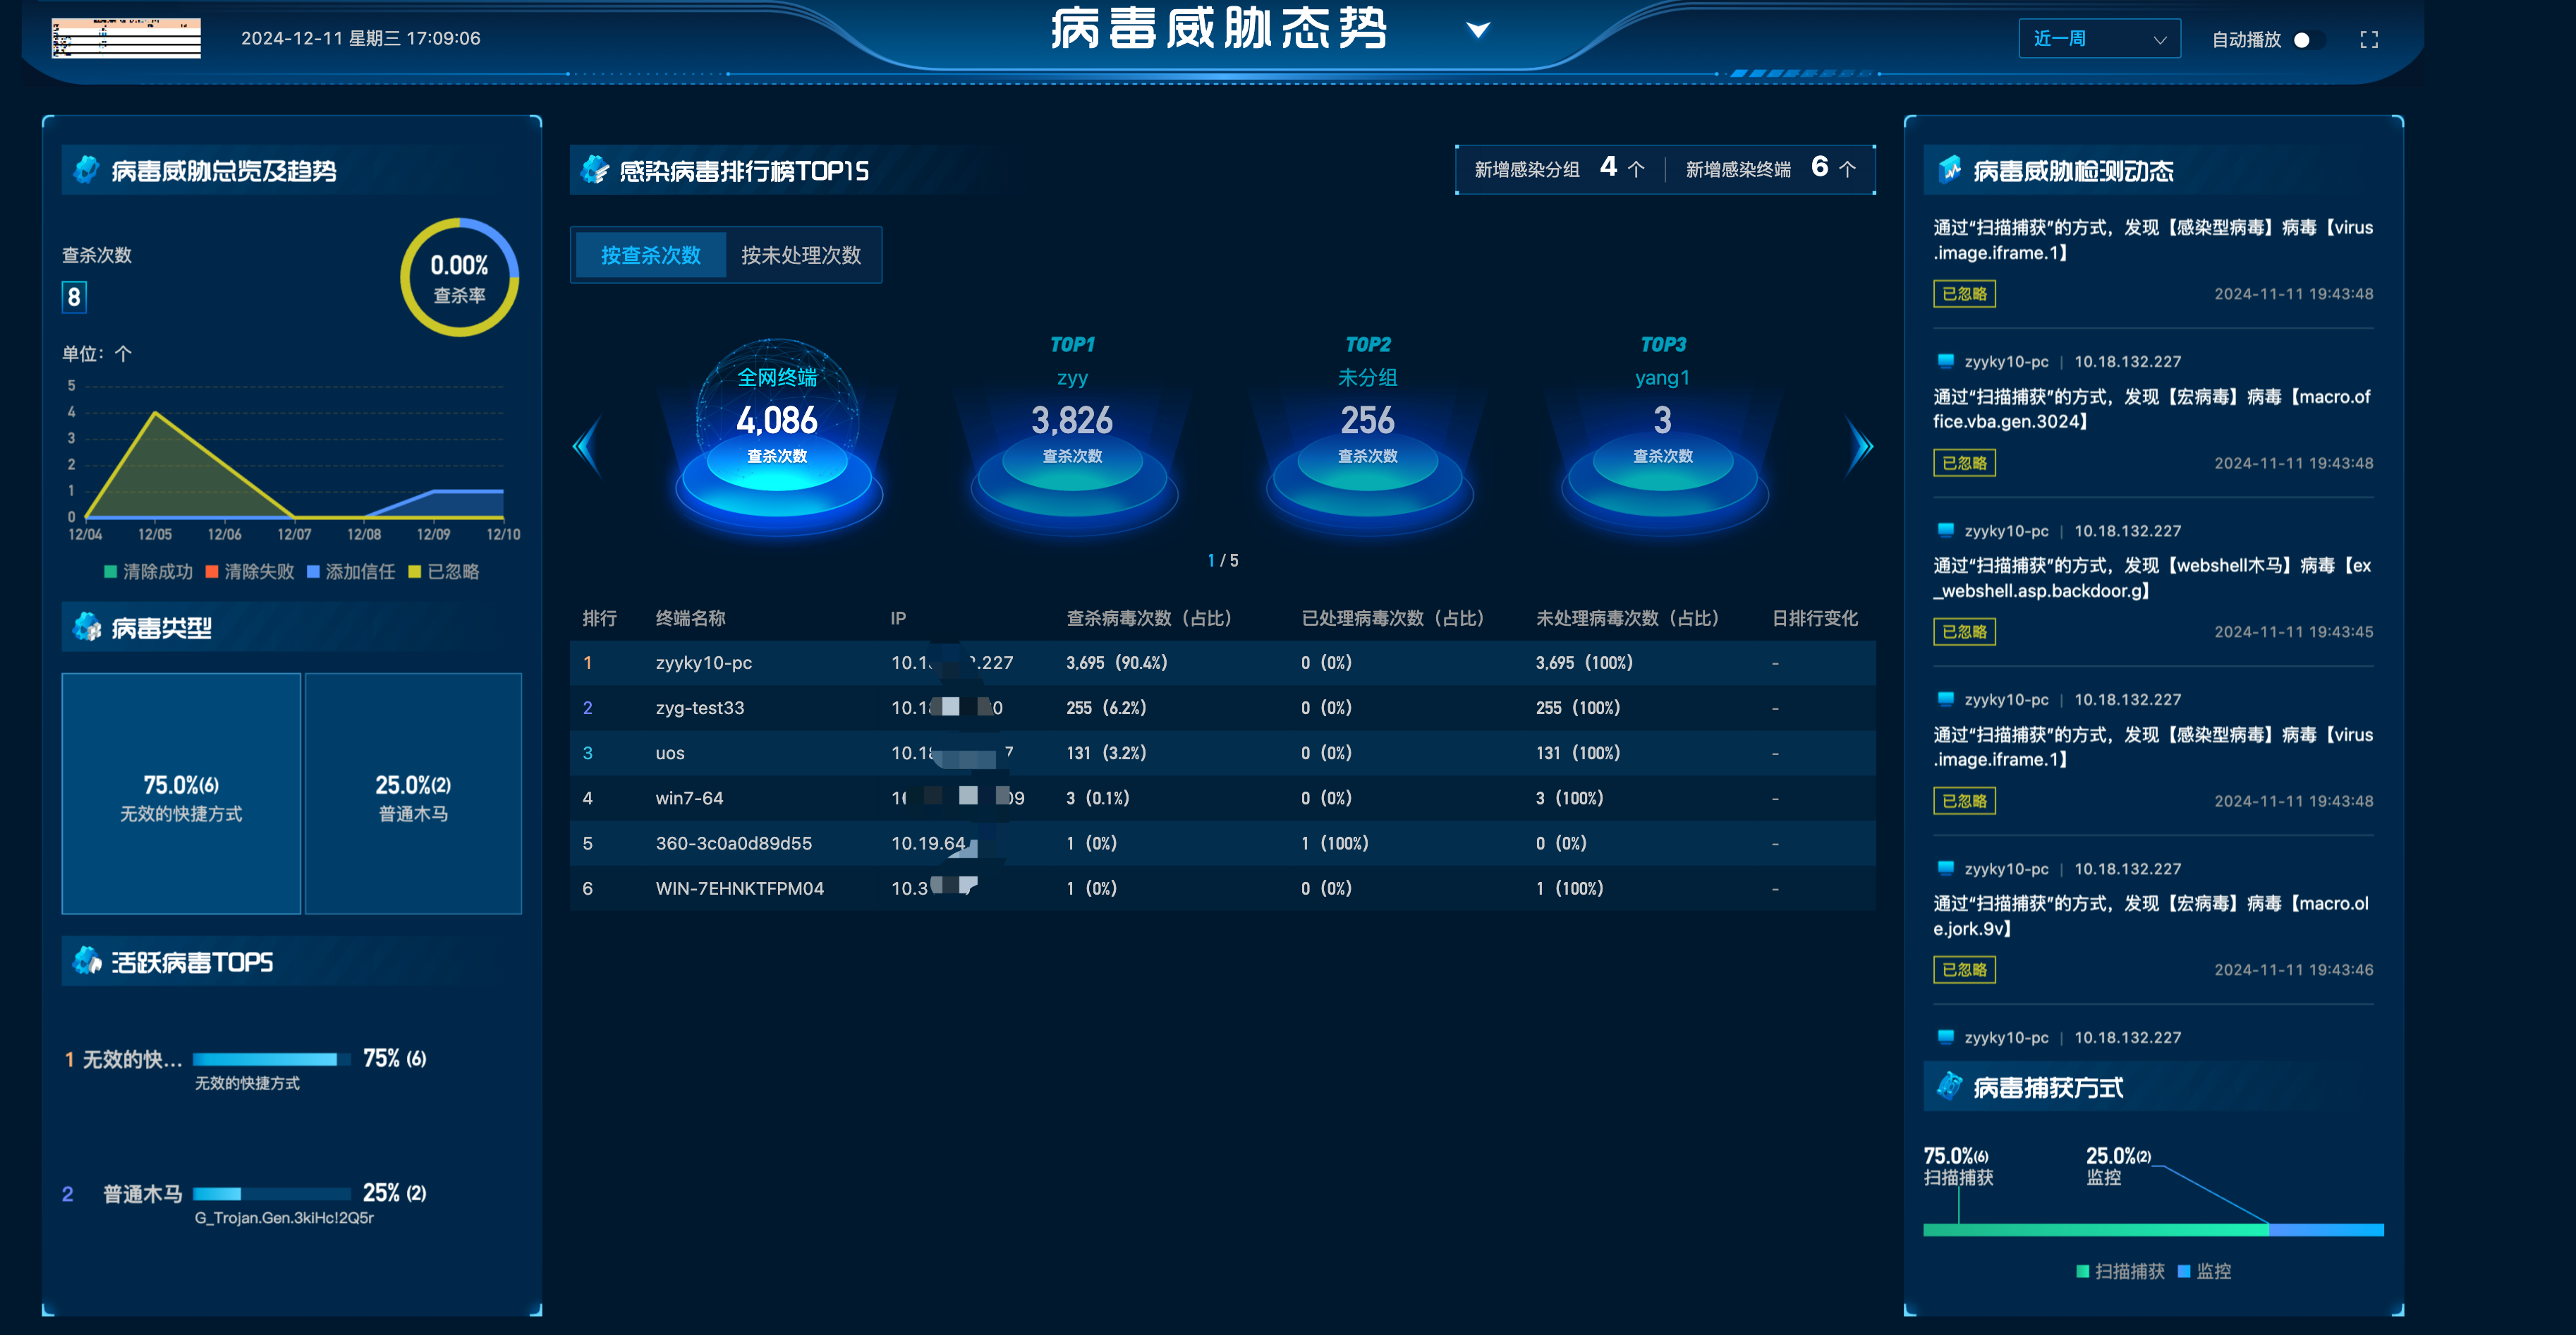Click the 25.0%(2) 监控 label
Screen dimensions: 2576x1335
2118,1166
